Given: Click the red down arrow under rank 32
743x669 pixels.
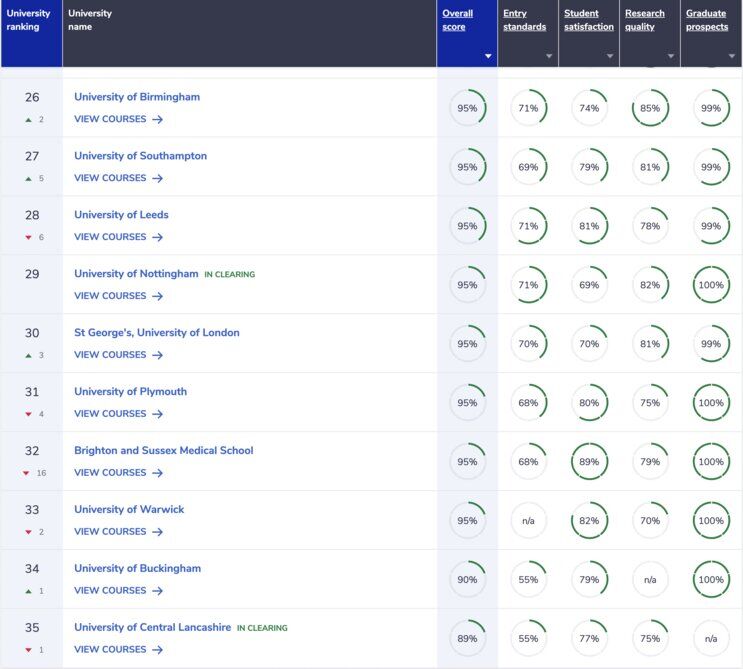Looking at the screenshot, I should coord(26,473).
